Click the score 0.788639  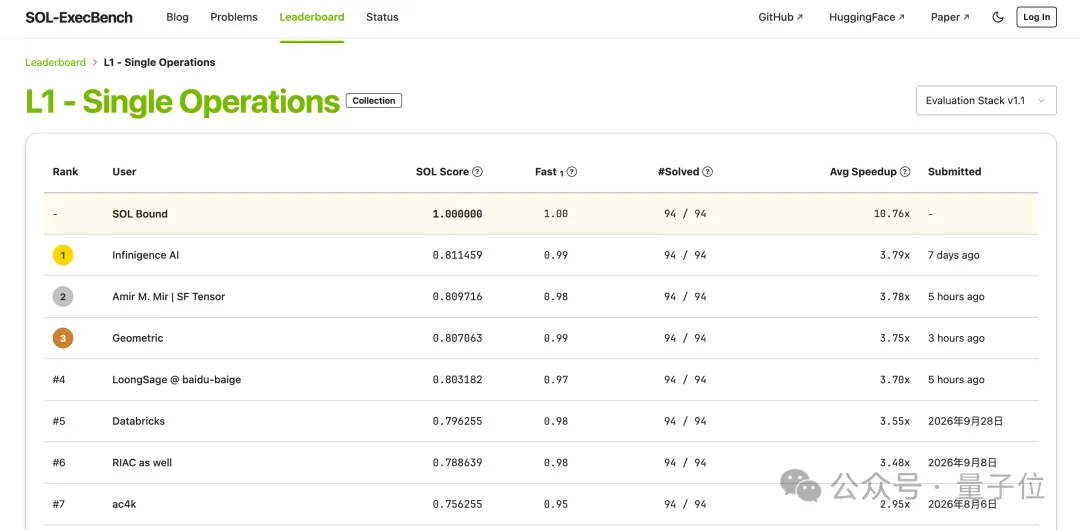point(457,462)
